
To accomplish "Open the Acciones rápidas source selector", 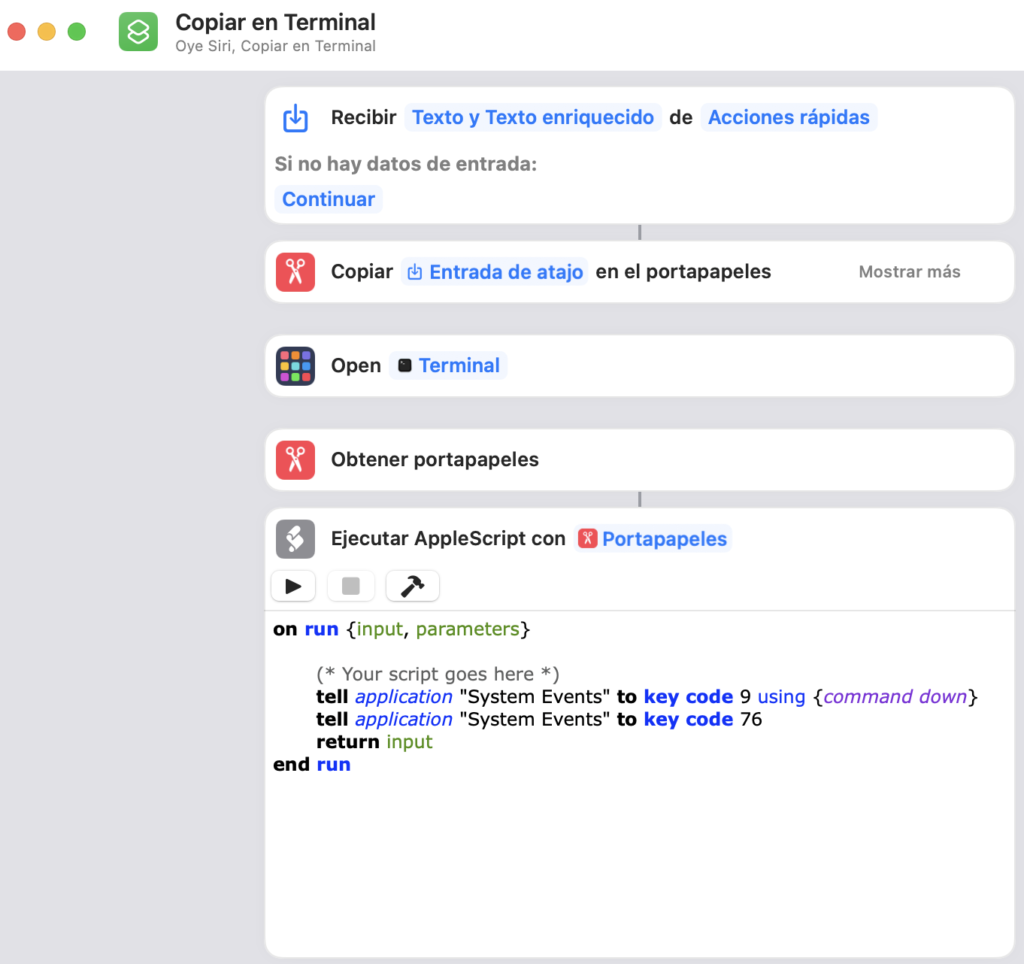I will click(x=789, y=118).
